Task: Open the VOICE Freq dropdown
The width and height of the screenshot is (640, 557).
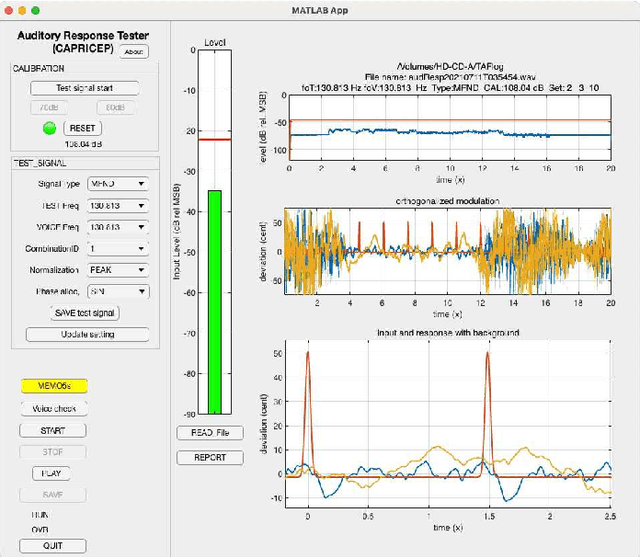Action: [x=117, y=227]
